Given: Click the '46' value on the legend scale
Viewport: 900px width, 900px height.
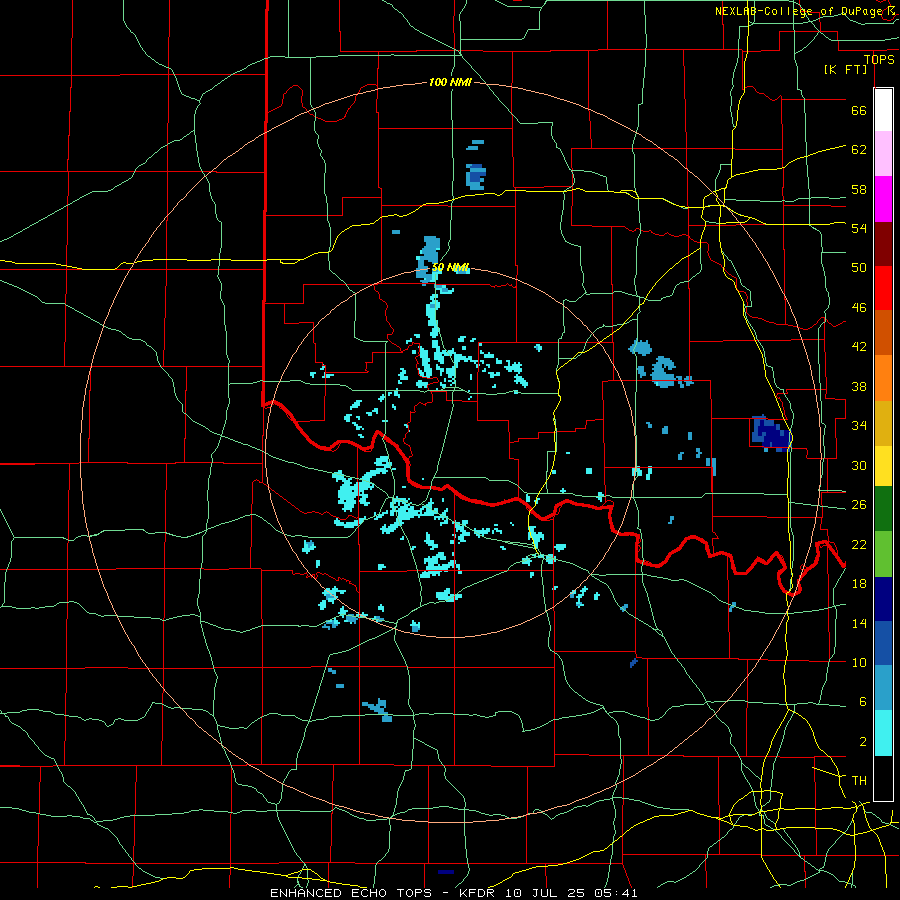Looking at the screenshot, I should tap(859, 308).
